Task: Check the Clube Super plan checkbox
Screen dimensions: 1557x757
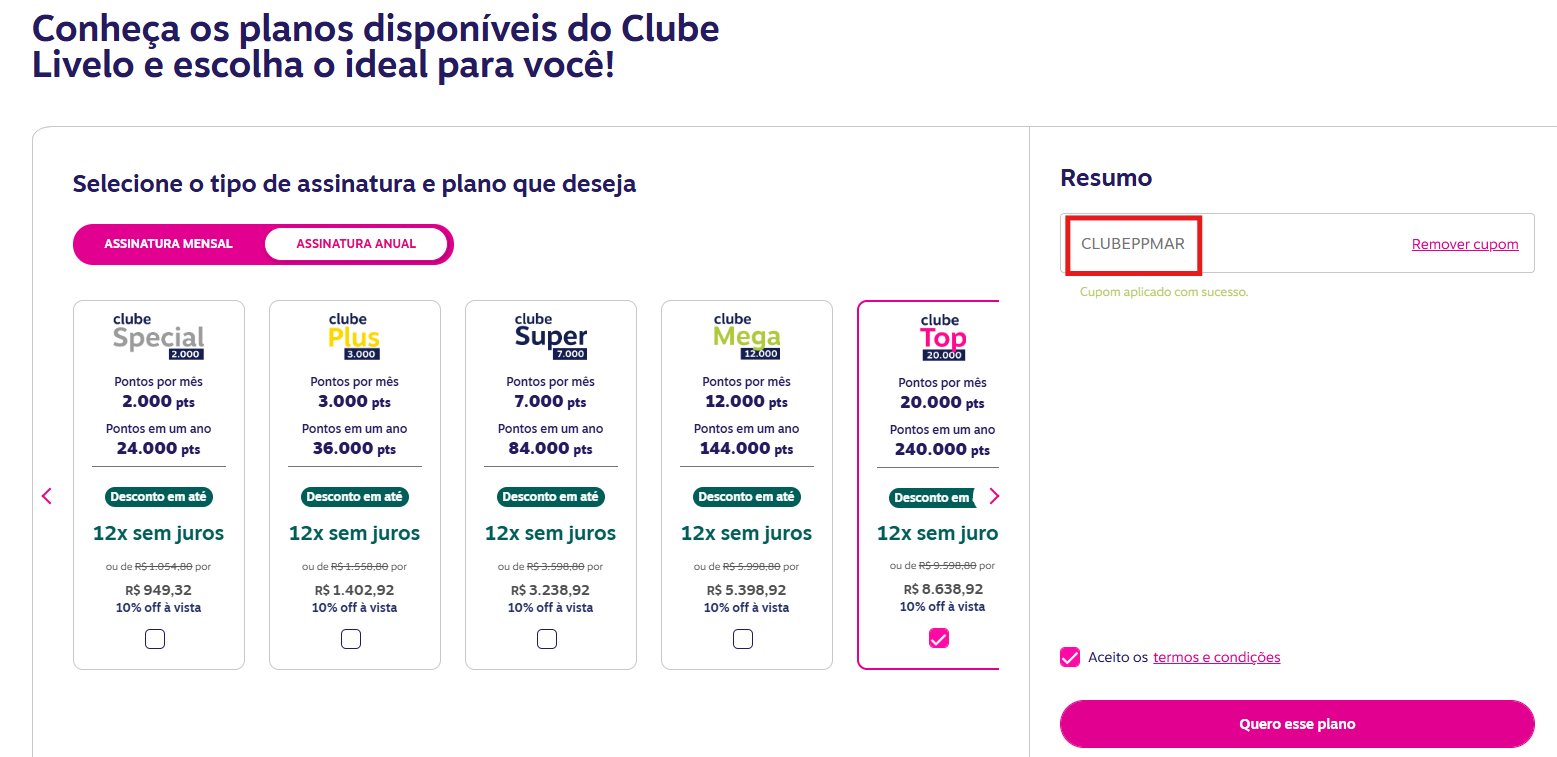Action: (547, 639)
